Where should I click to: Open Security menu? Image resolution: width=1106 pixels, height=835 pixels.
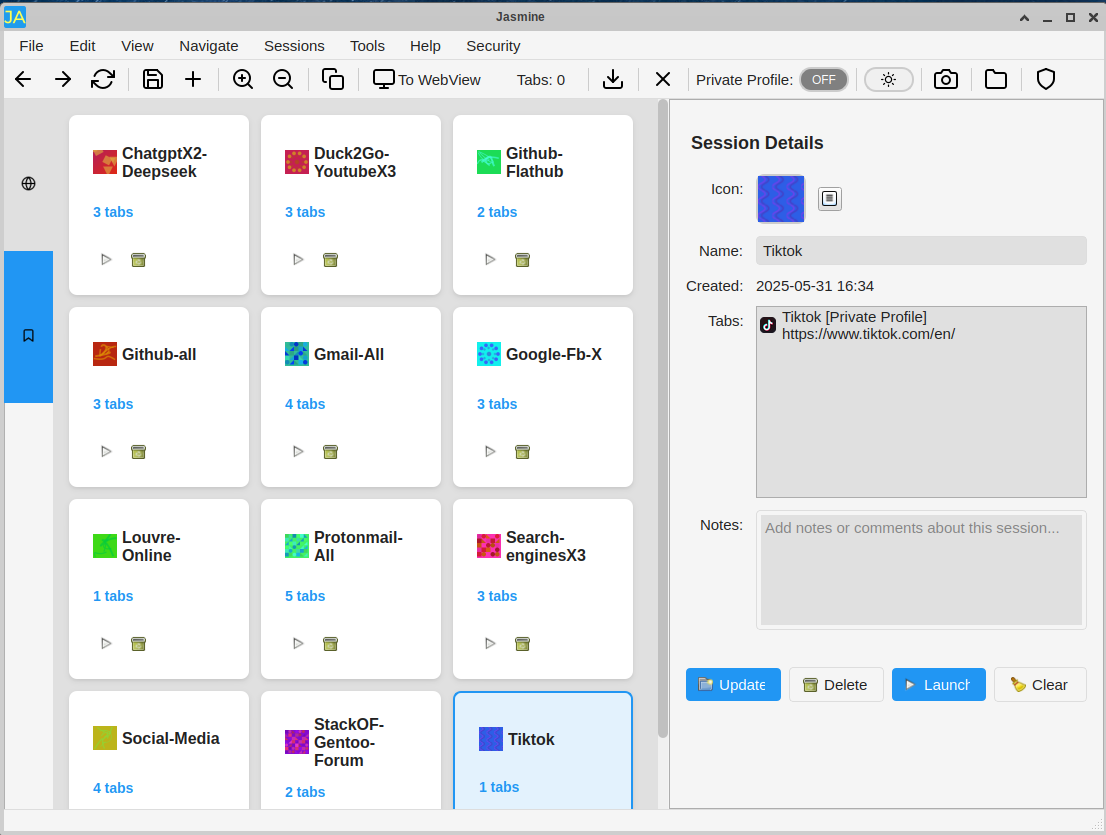[x=493, y=46]
